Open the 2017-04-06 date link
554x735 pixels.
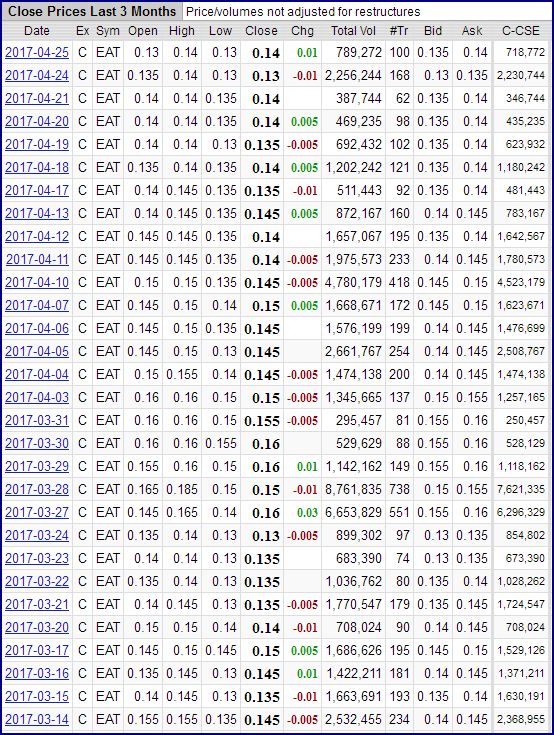click(x=37, y=328)
